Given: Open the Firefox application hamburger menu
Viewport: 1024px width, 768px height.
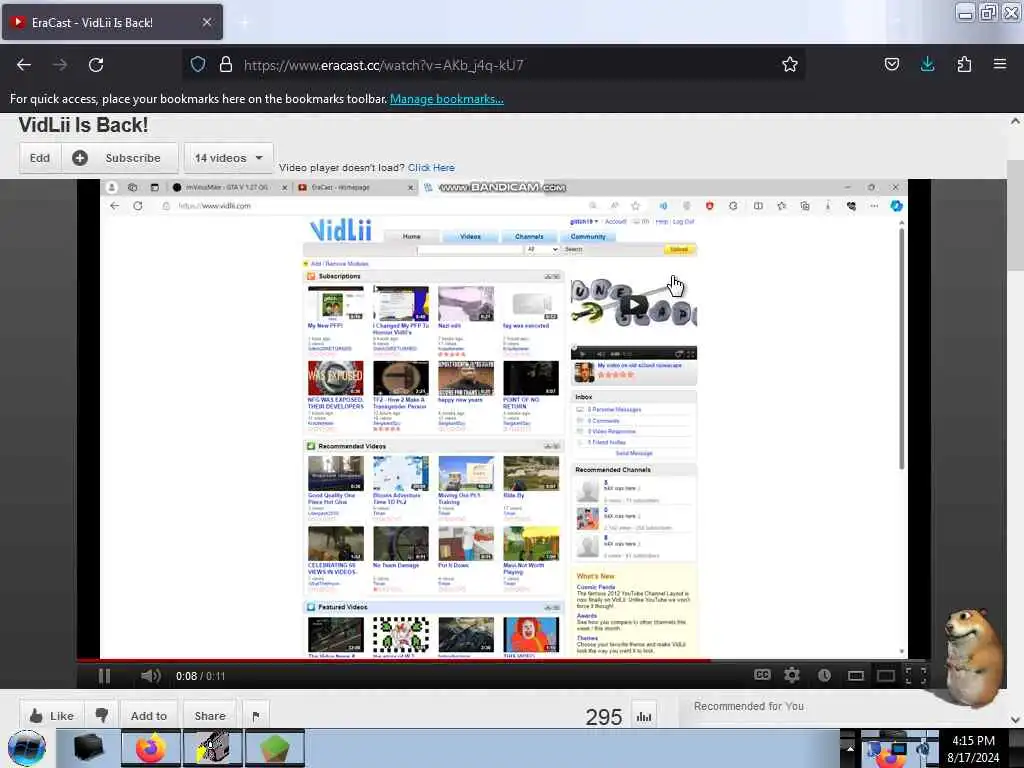Looking at the screenshot, I should 999,64.
